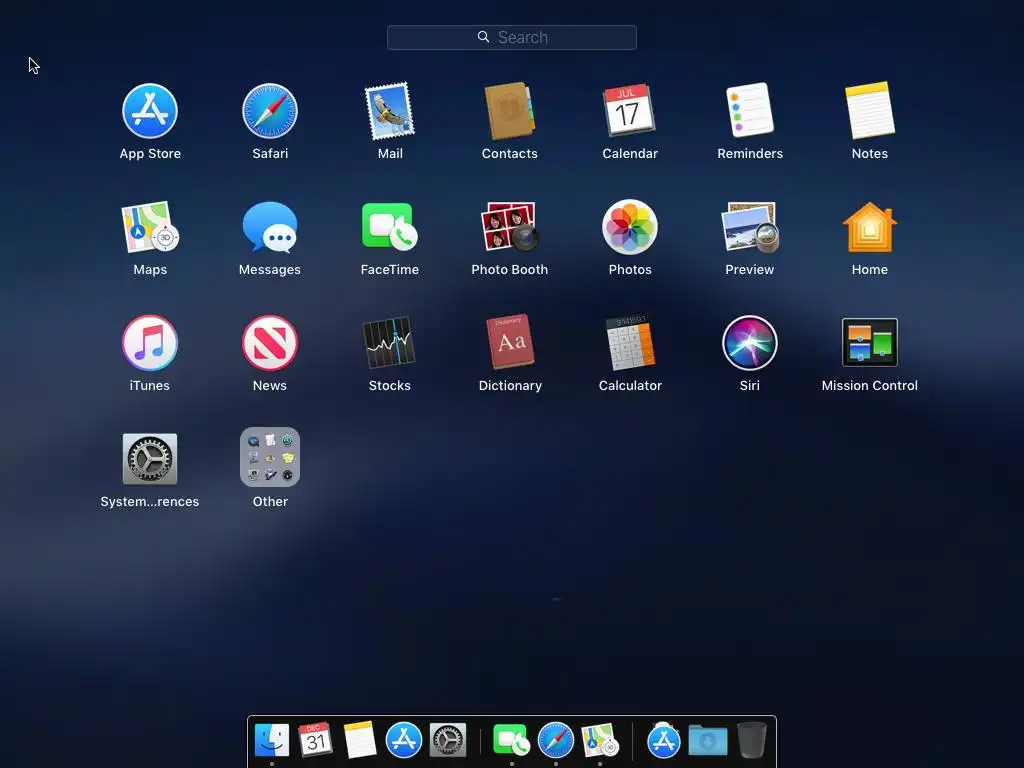This screenshot has height=768, width=1024.
Task: Launch Safari from the Launchpad grid
Action: pos(270,111)
